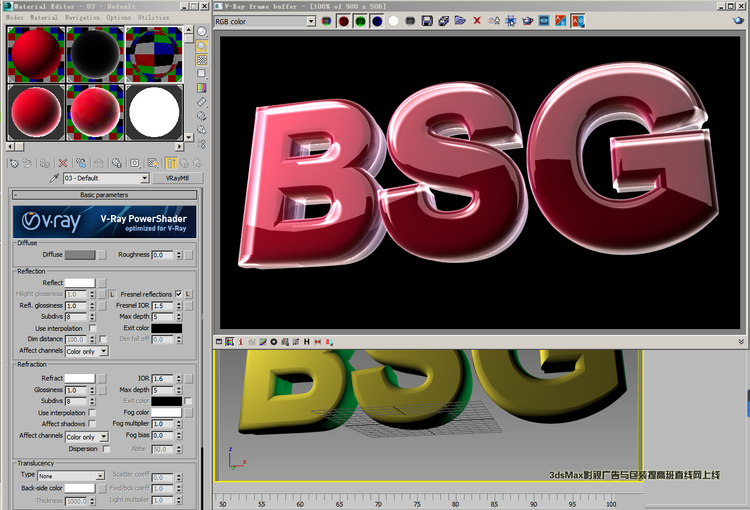This screenshot has height=510, width=750.
Task: Select the black sphere material slot
Action: click(x=95, y=54)
